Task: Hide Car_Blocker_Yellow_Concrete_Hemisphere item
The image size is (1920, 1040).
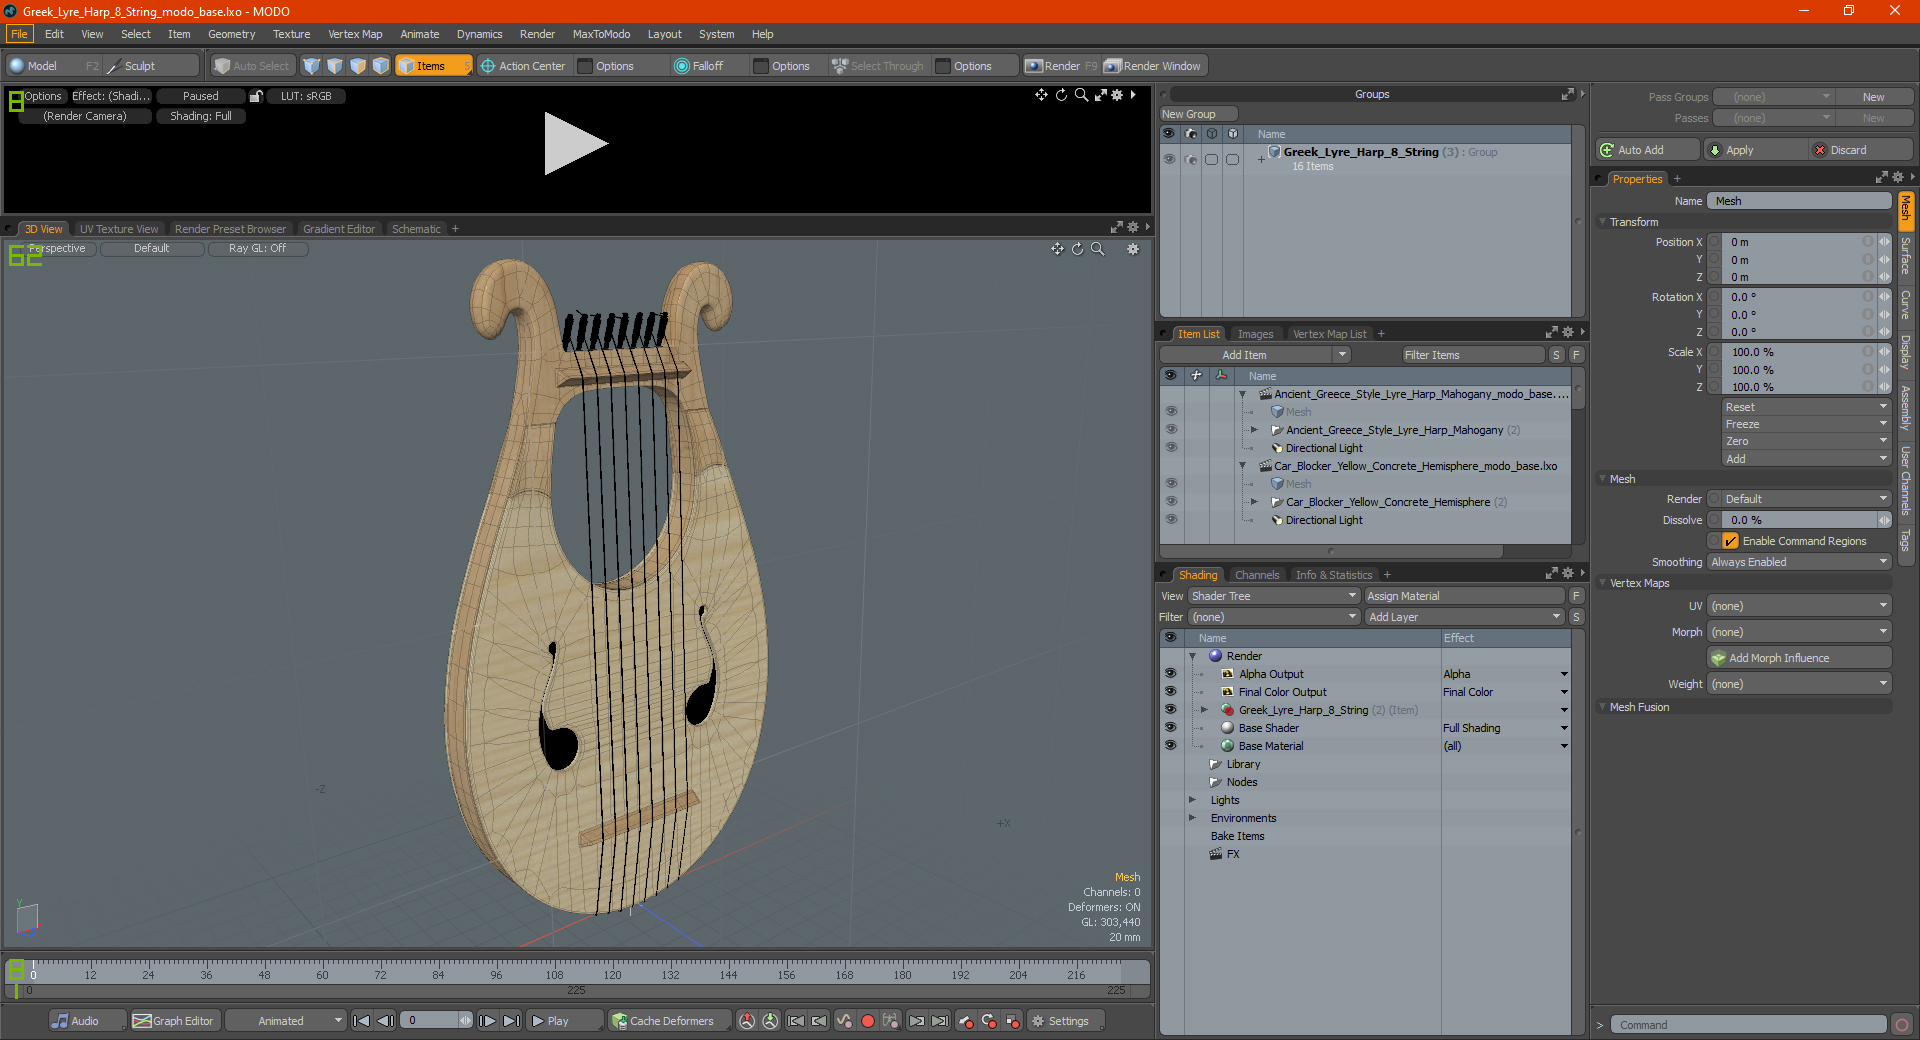Action: pos(1170,502)
